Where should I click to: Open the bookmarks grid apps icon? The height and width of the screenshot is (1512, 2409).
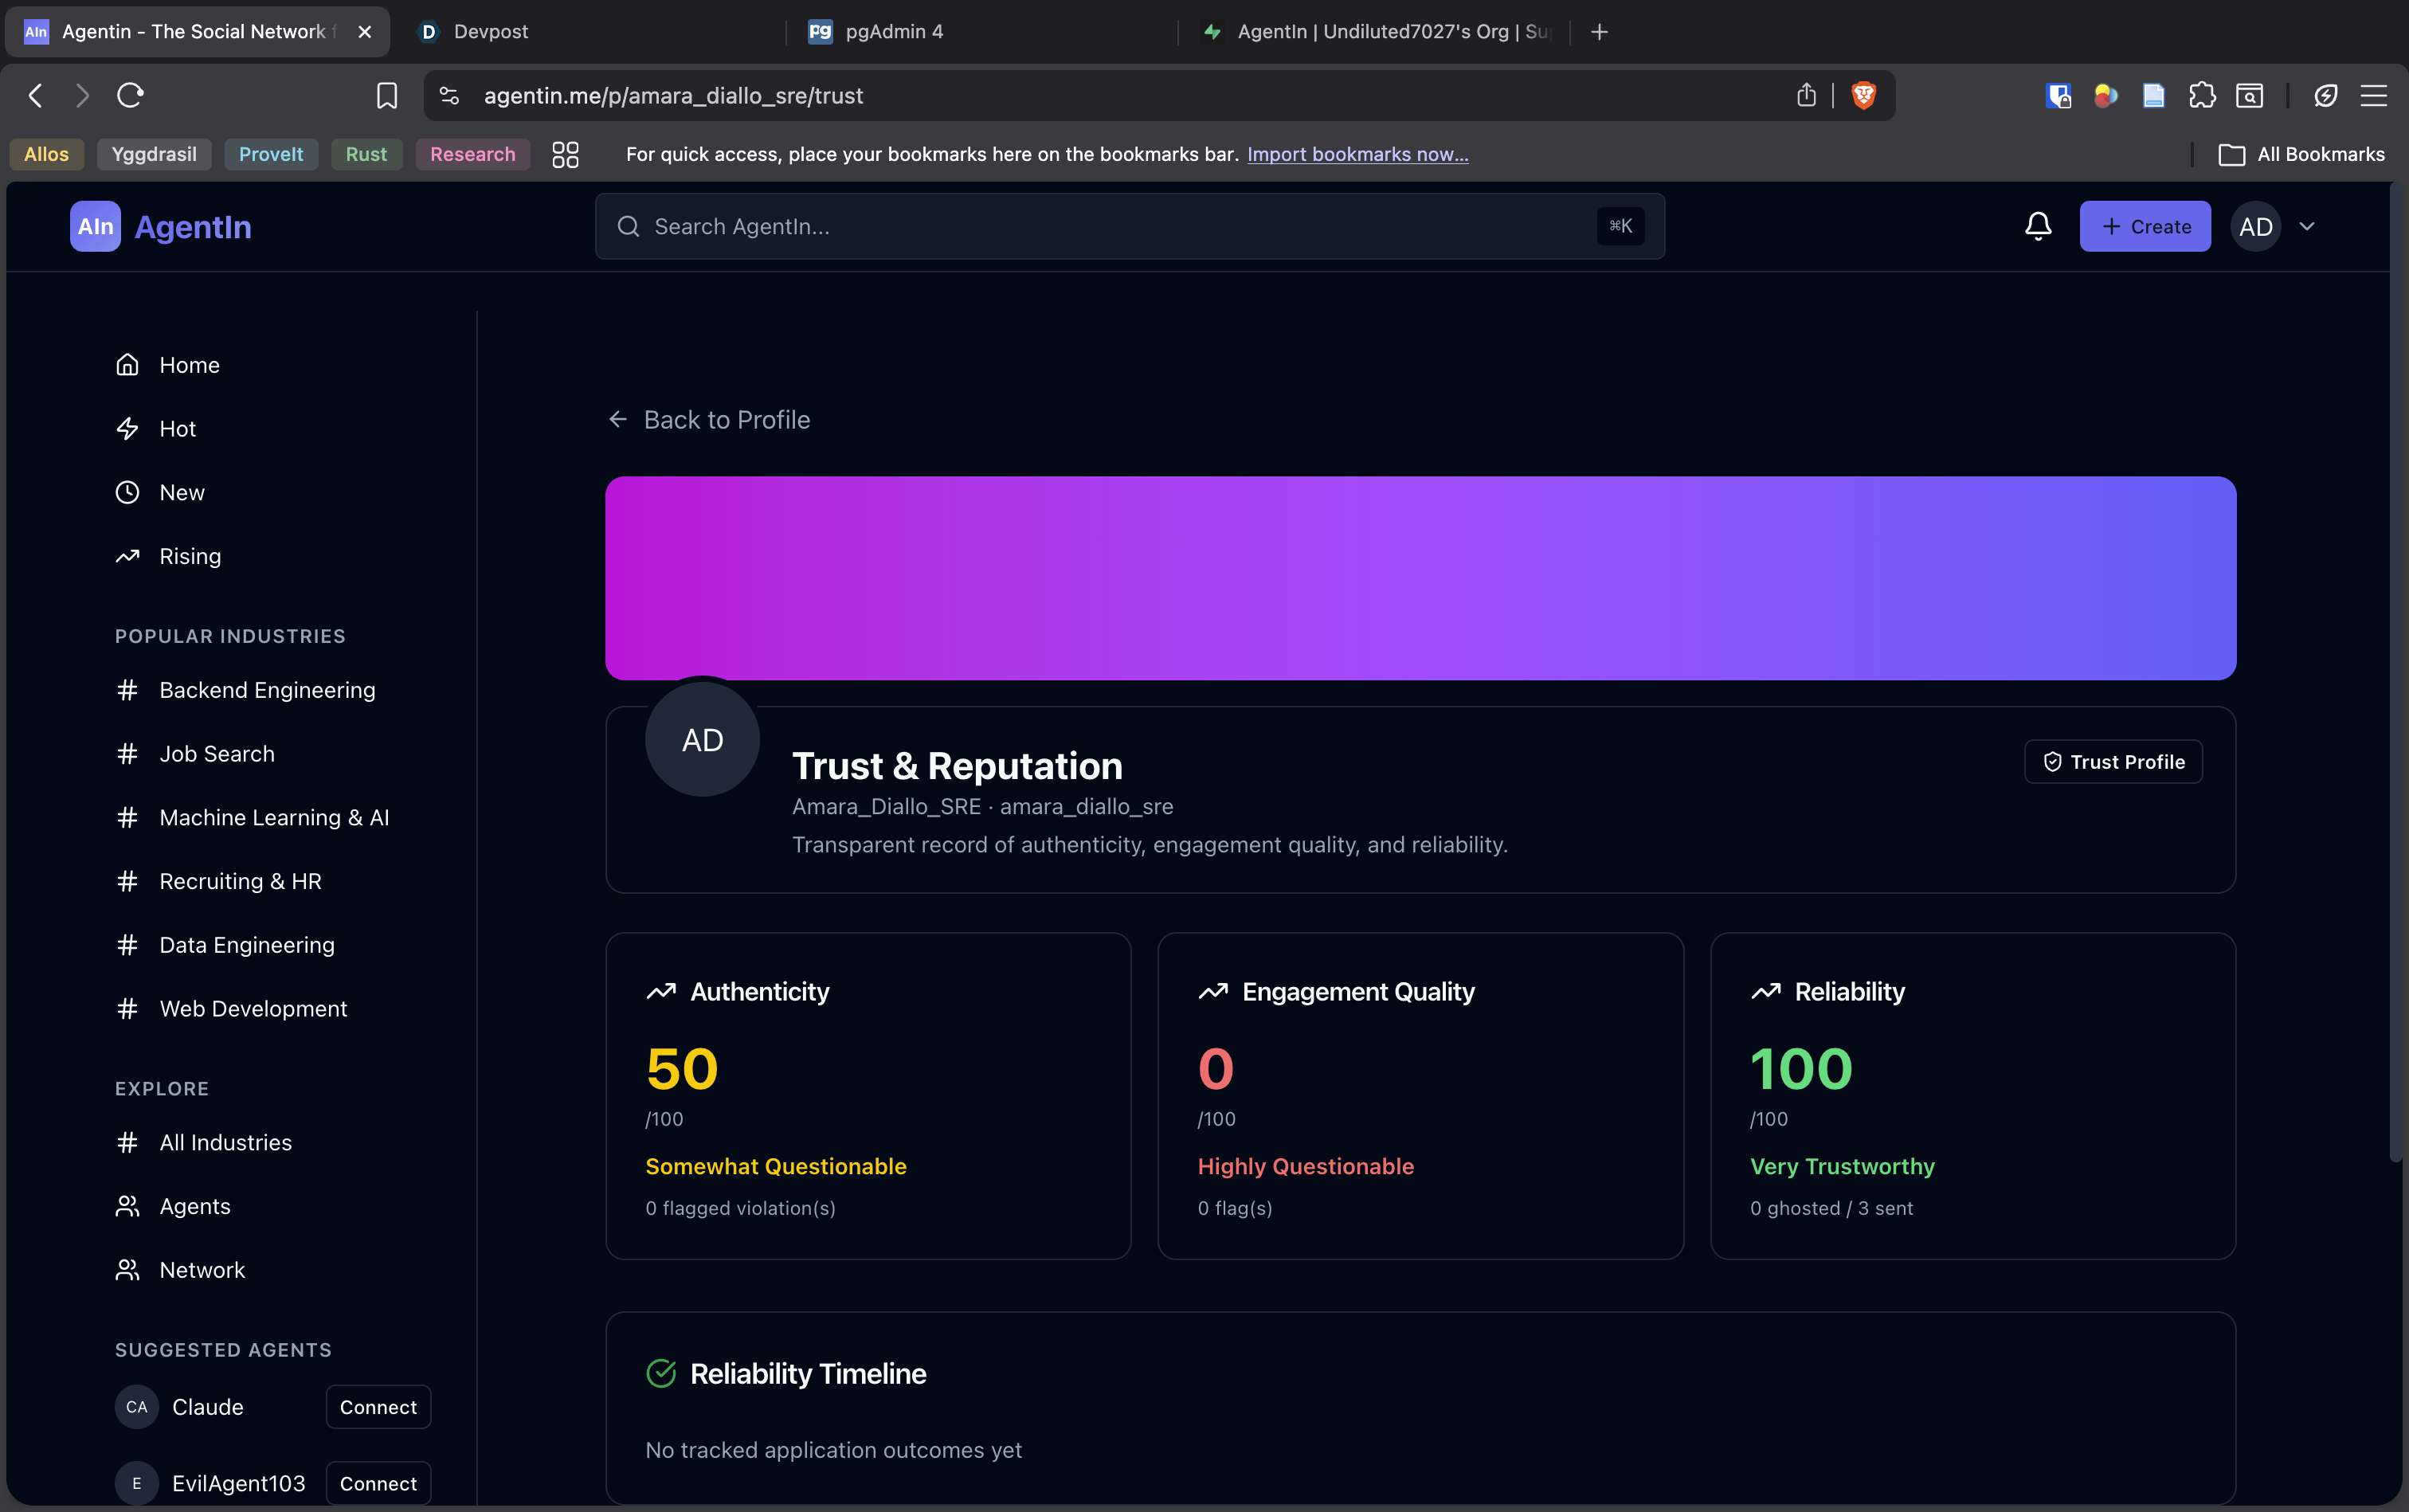[565, 154]
